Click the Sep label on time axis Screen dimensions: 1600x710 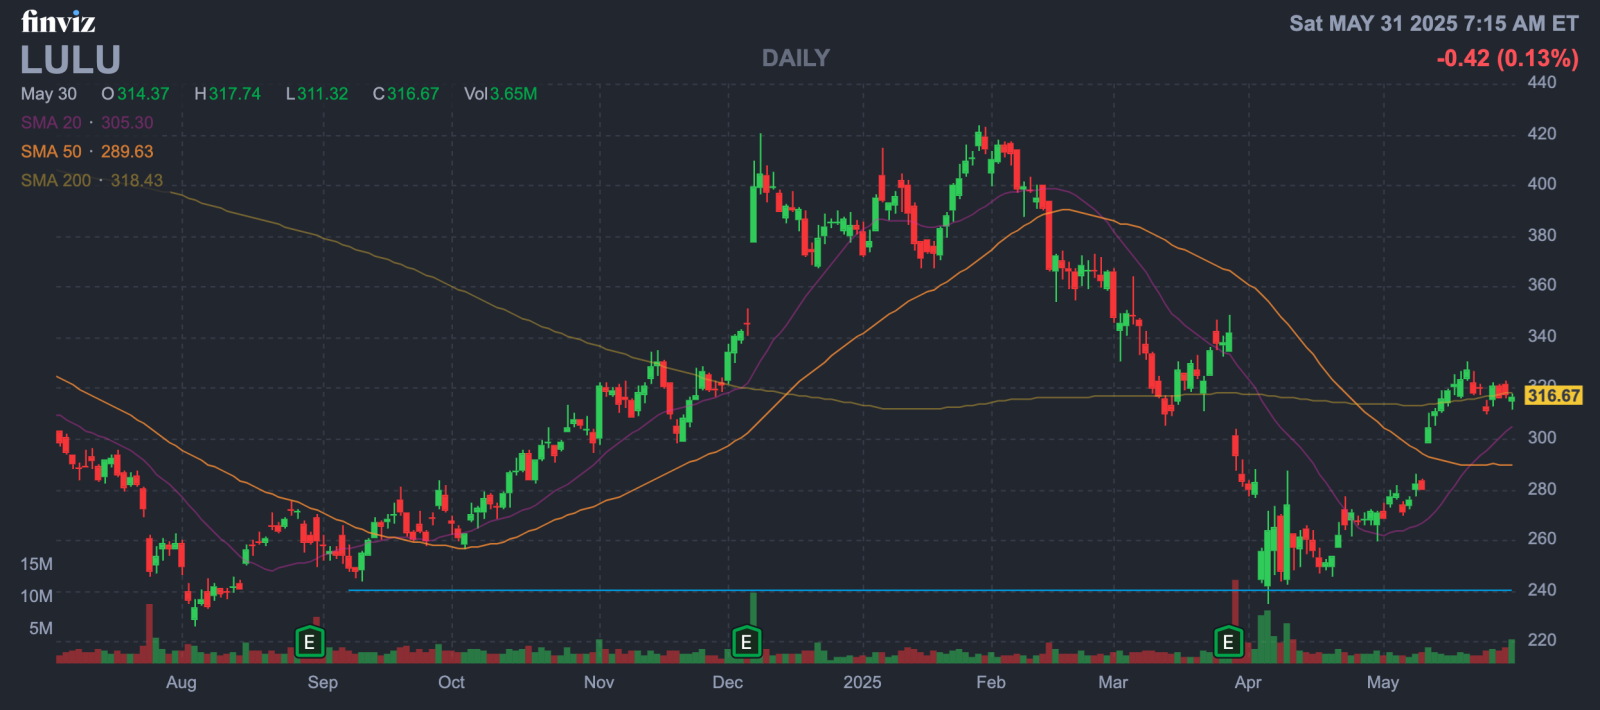(323, 682)
